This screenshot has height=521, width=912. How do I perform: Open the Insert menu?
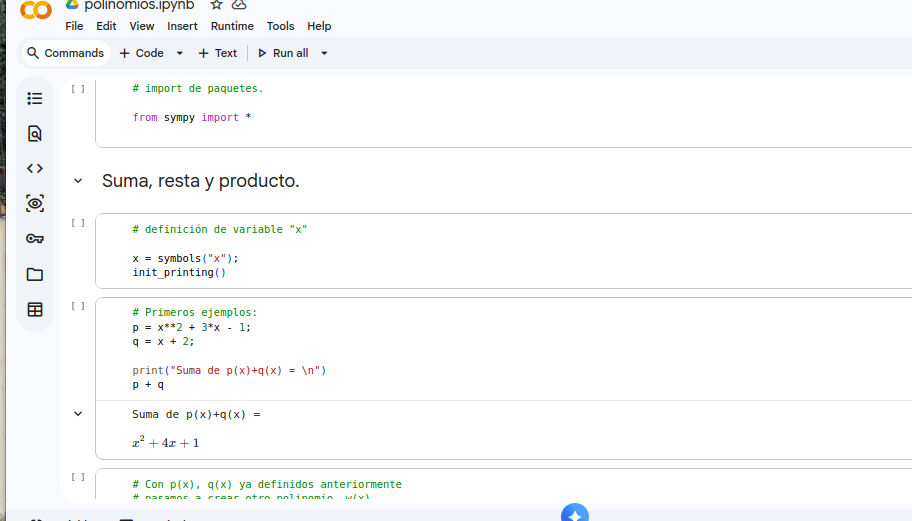coord(182,26)
